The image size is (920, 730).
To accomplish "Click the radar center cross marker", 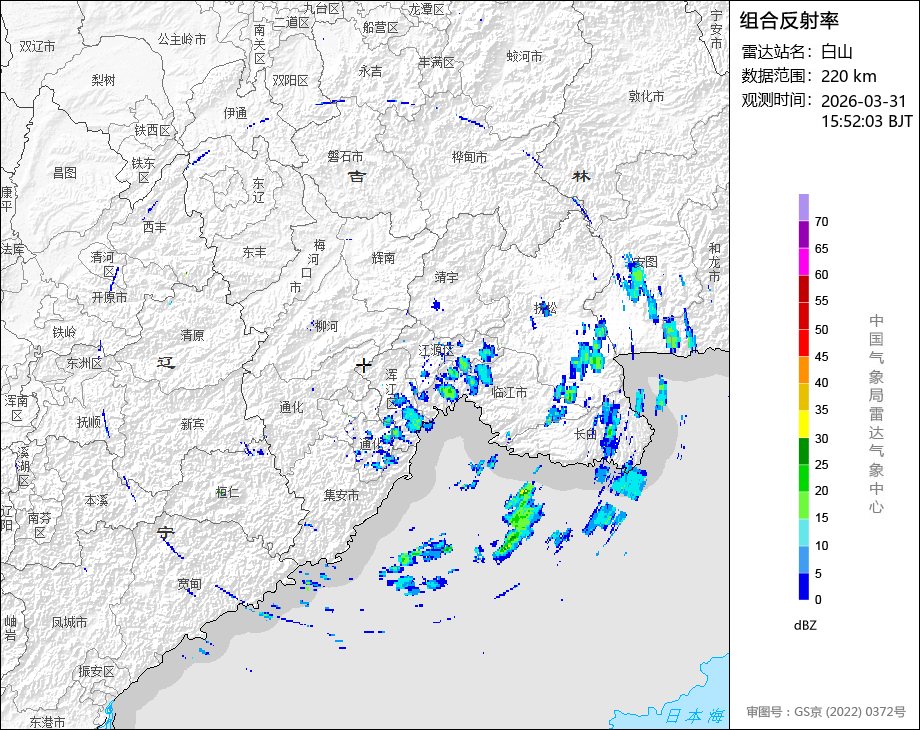I will pyautogui.click(x=364, y=366).
